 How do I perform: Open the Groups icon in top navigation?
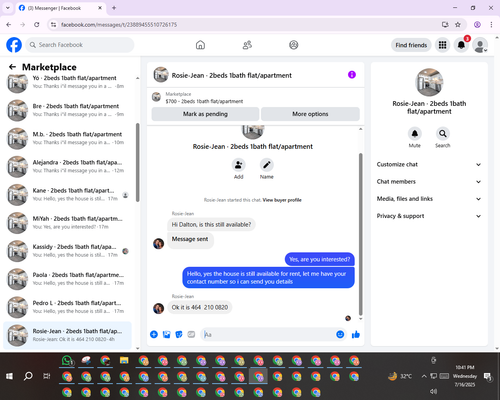point(294,45)
